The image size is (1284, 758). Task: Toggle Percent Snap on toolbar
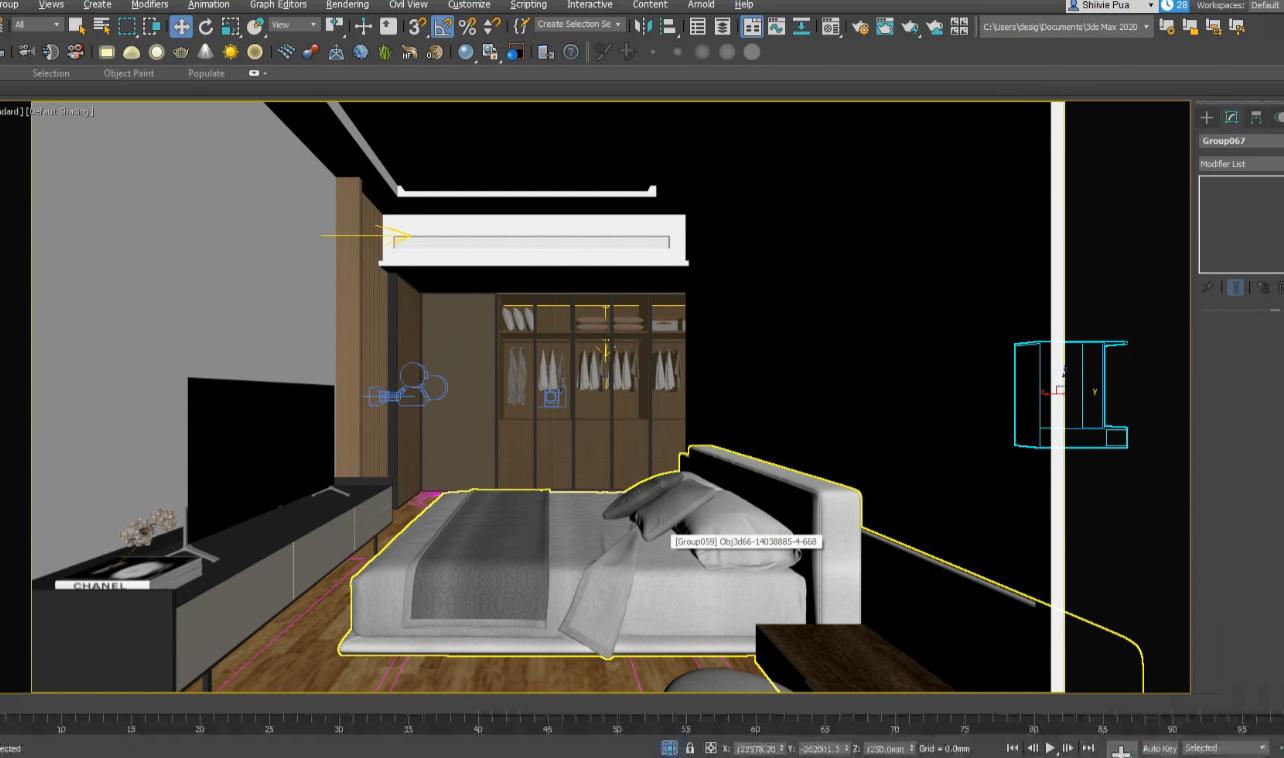(467, 27)
